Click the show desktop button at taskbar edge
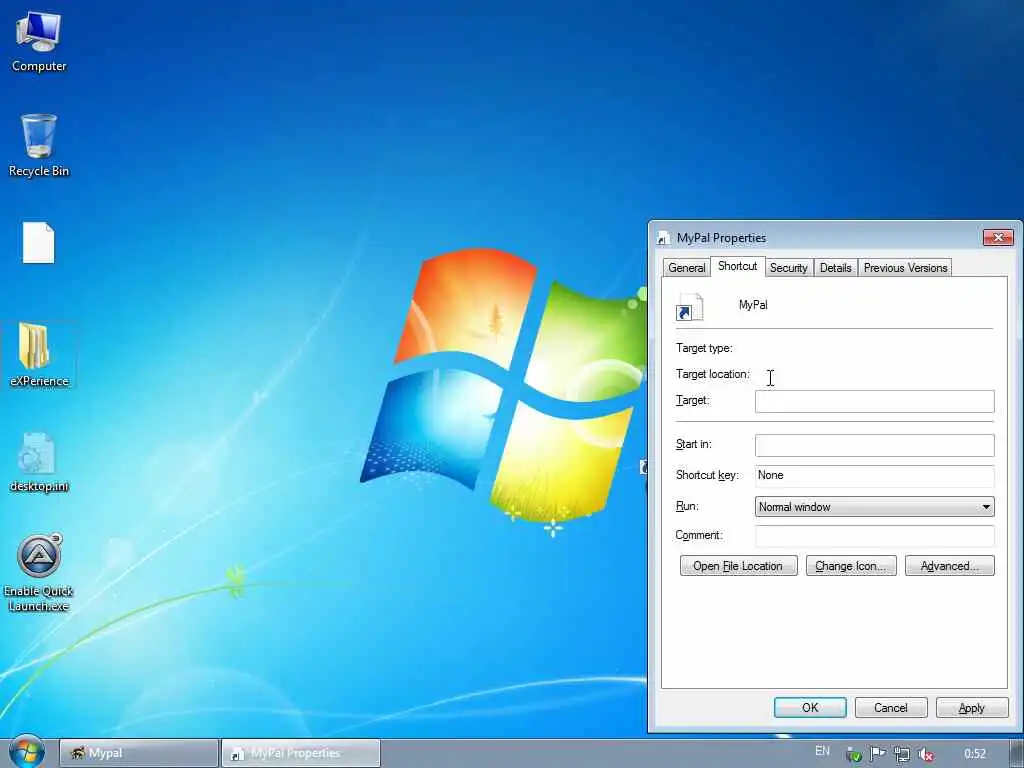Screen dimensions: 1024x768 1016,753
